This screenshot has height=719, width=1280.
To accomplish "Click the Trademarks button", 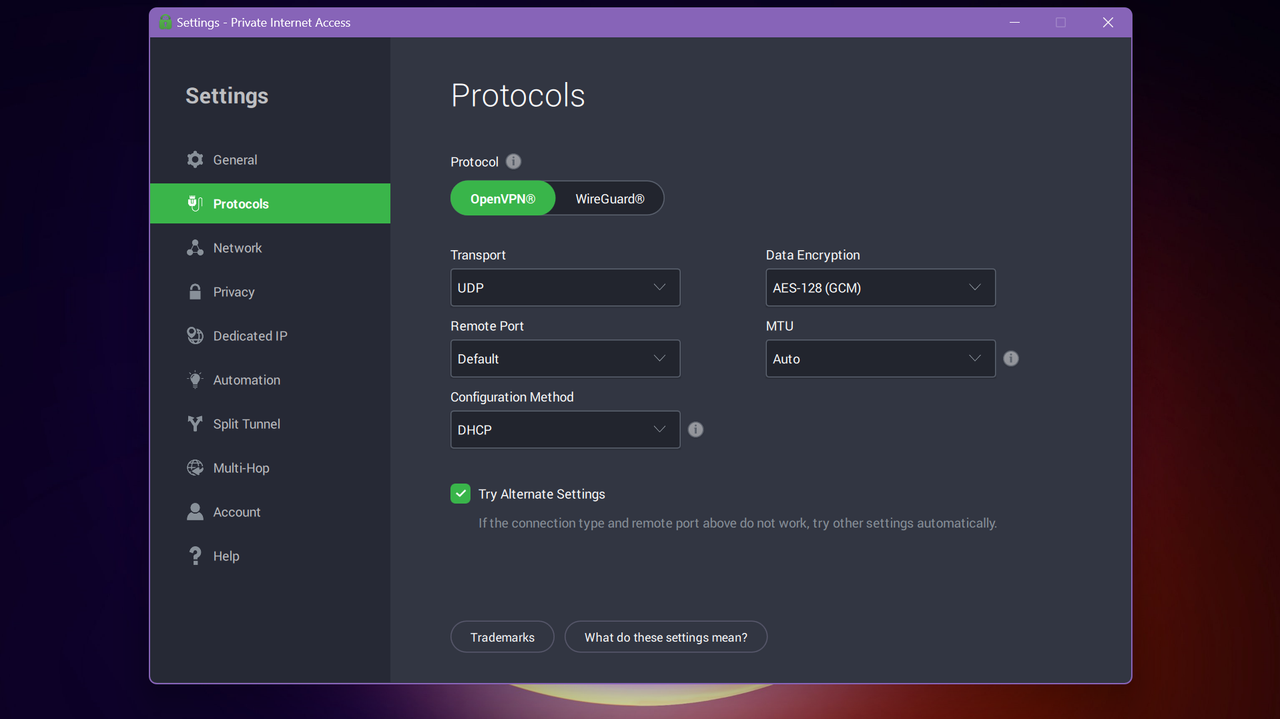I will point(502,637).
